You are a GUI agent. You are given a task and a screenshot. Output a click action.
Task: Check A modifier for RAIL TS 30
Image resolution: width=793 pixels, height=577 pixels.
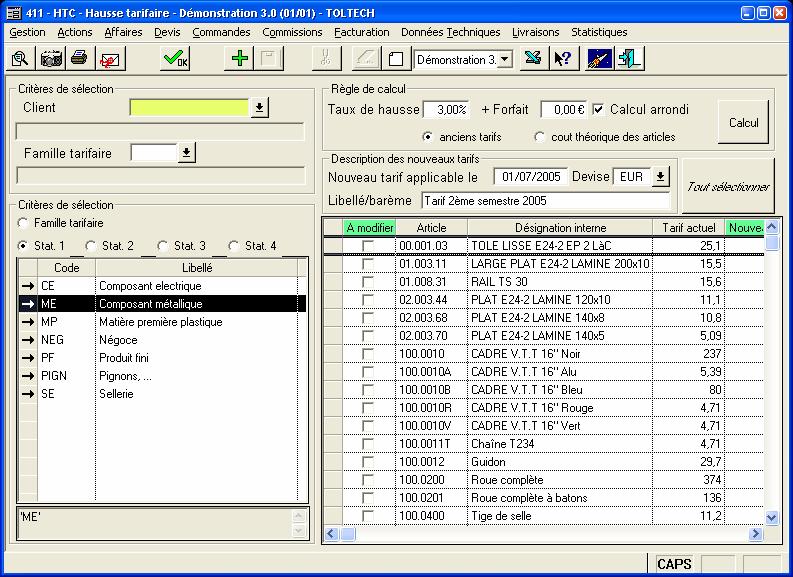[368, 282]
